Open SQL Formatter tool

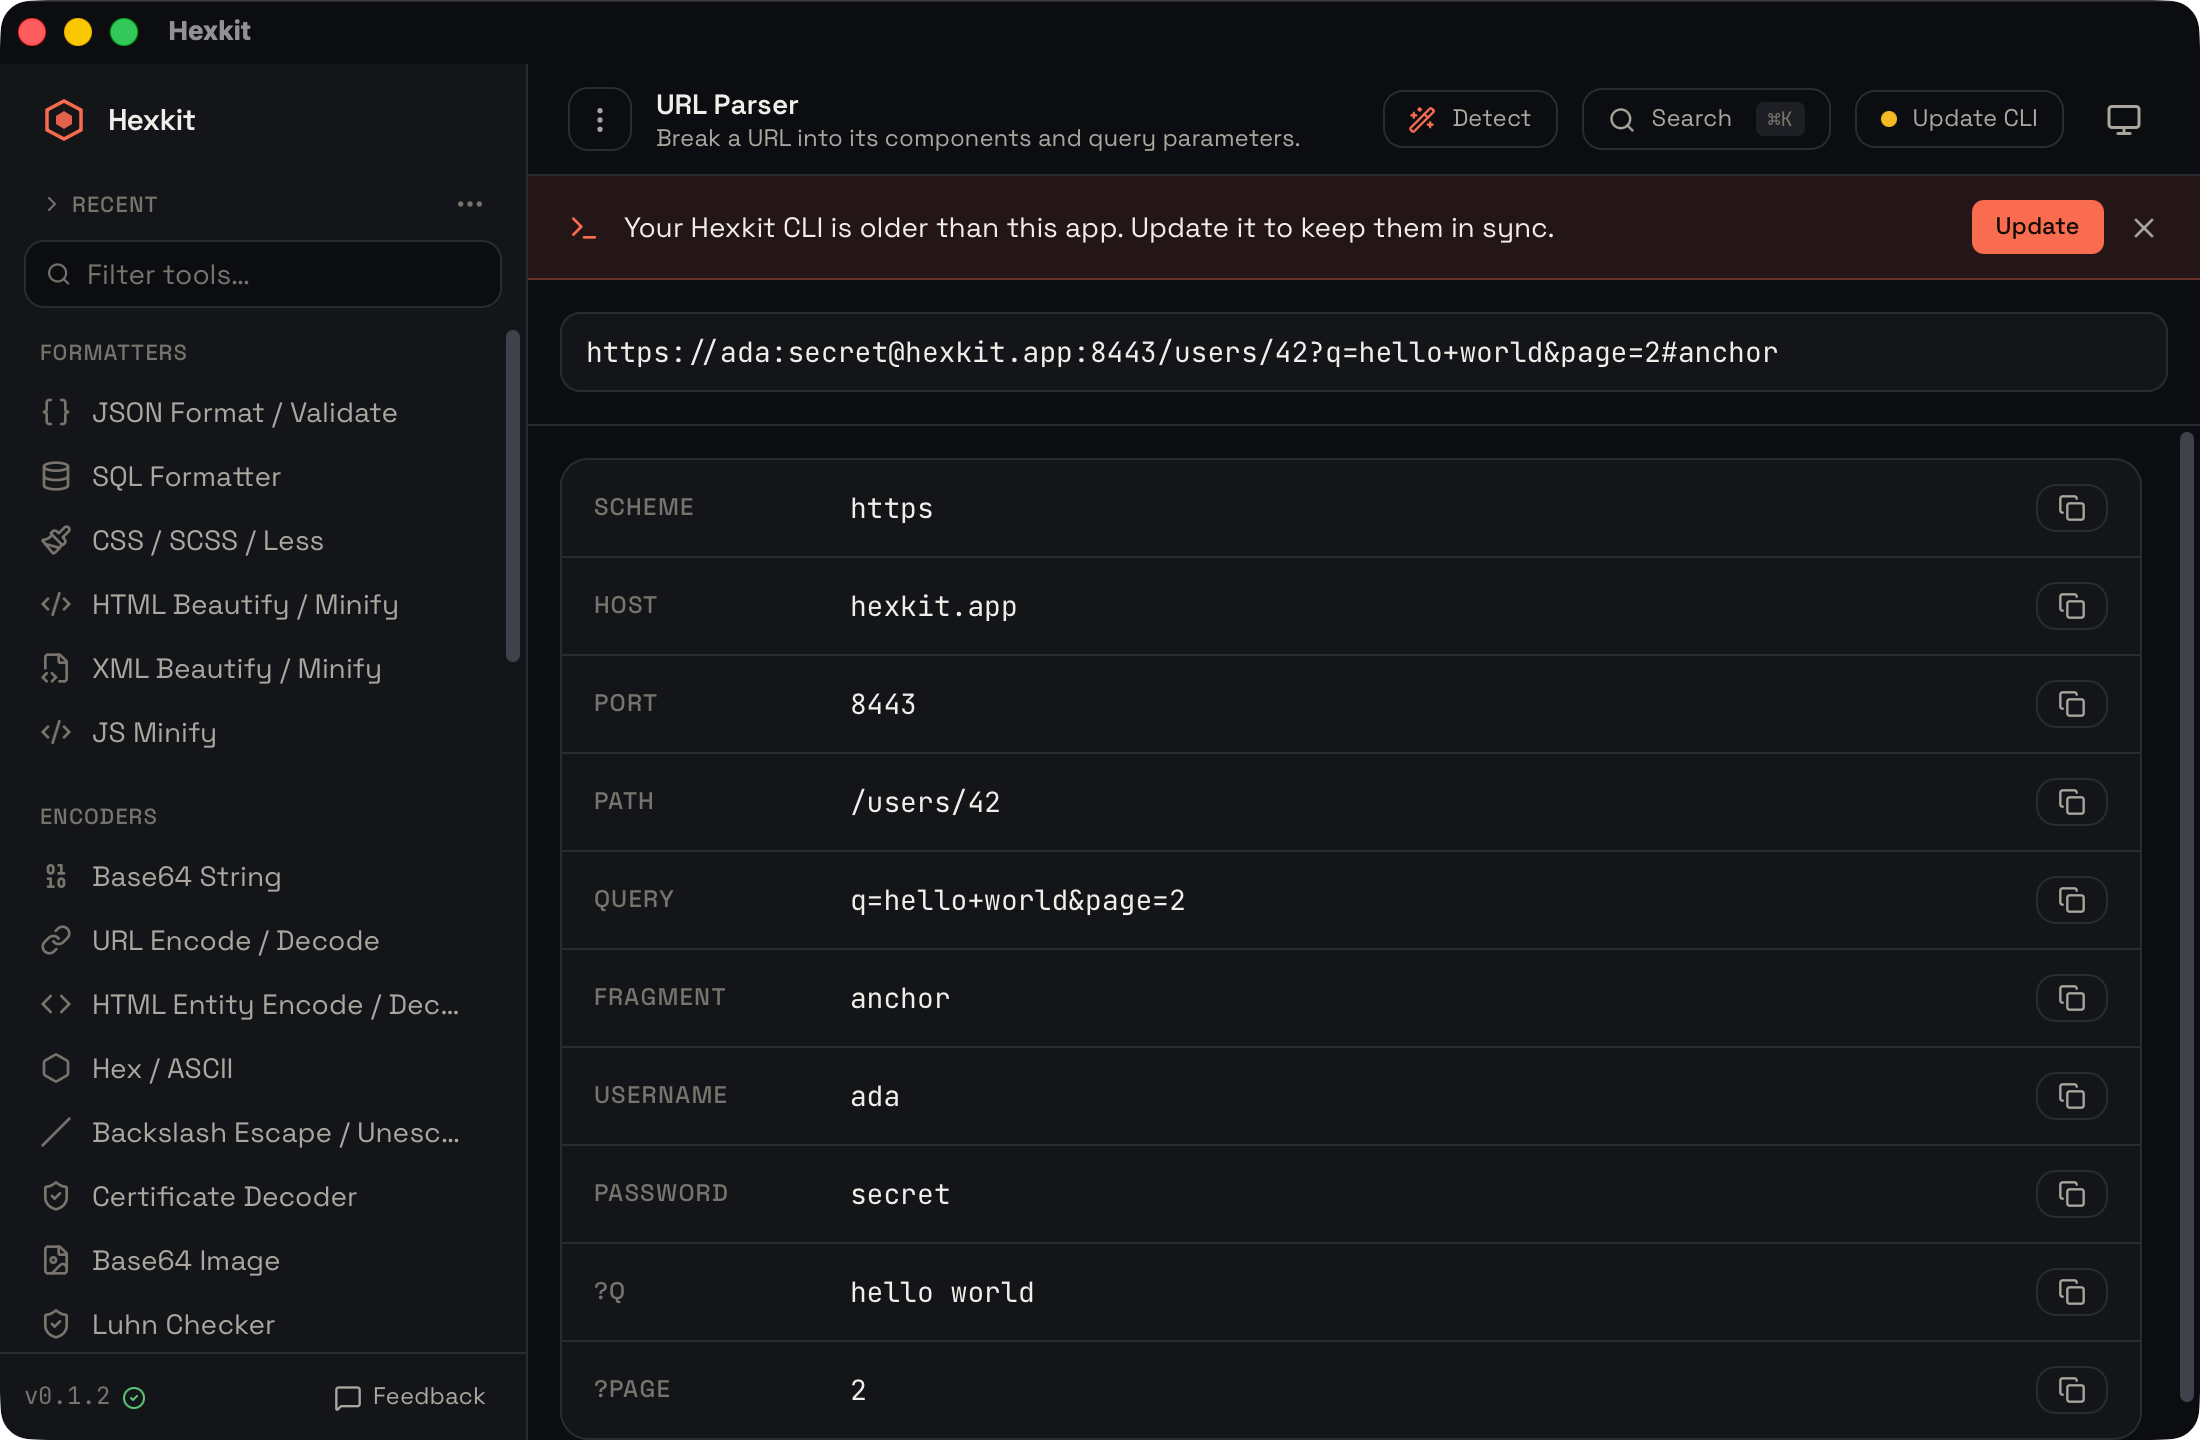coord(263,477)
